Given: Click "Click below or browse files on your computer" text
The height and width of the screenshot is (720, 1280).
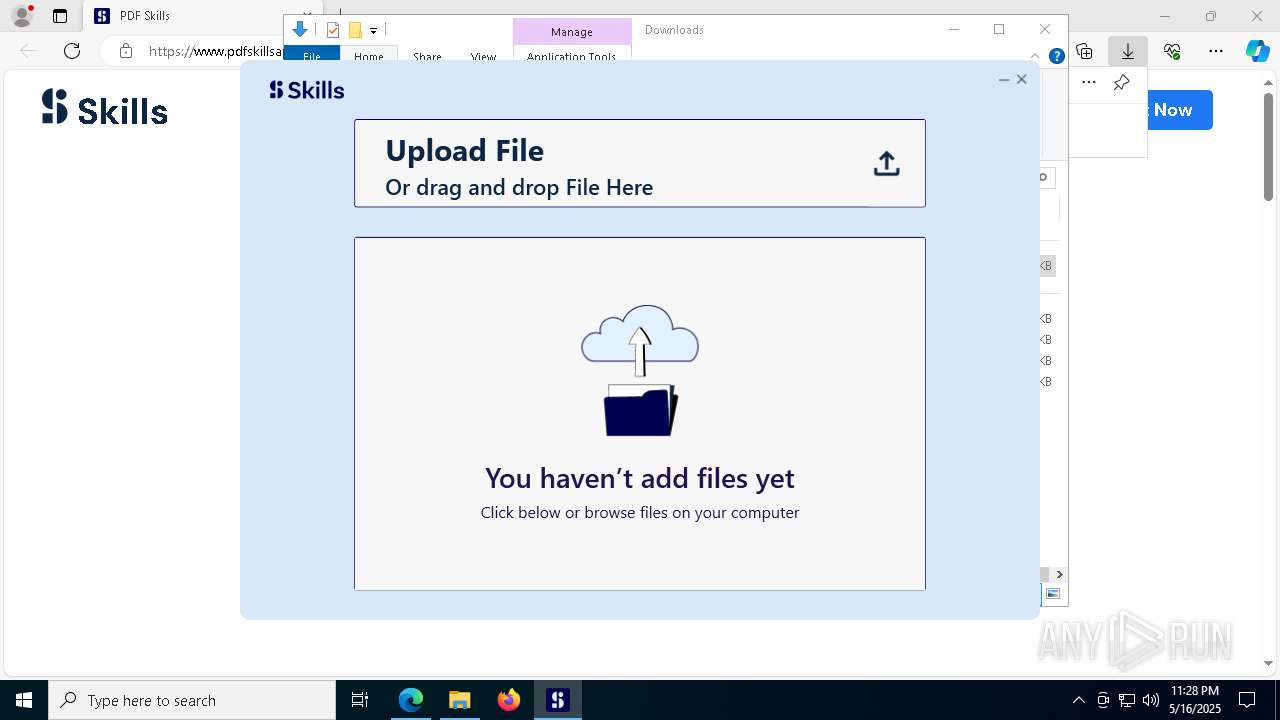Looking at the screenshot, I should click(x=640, y=512).
